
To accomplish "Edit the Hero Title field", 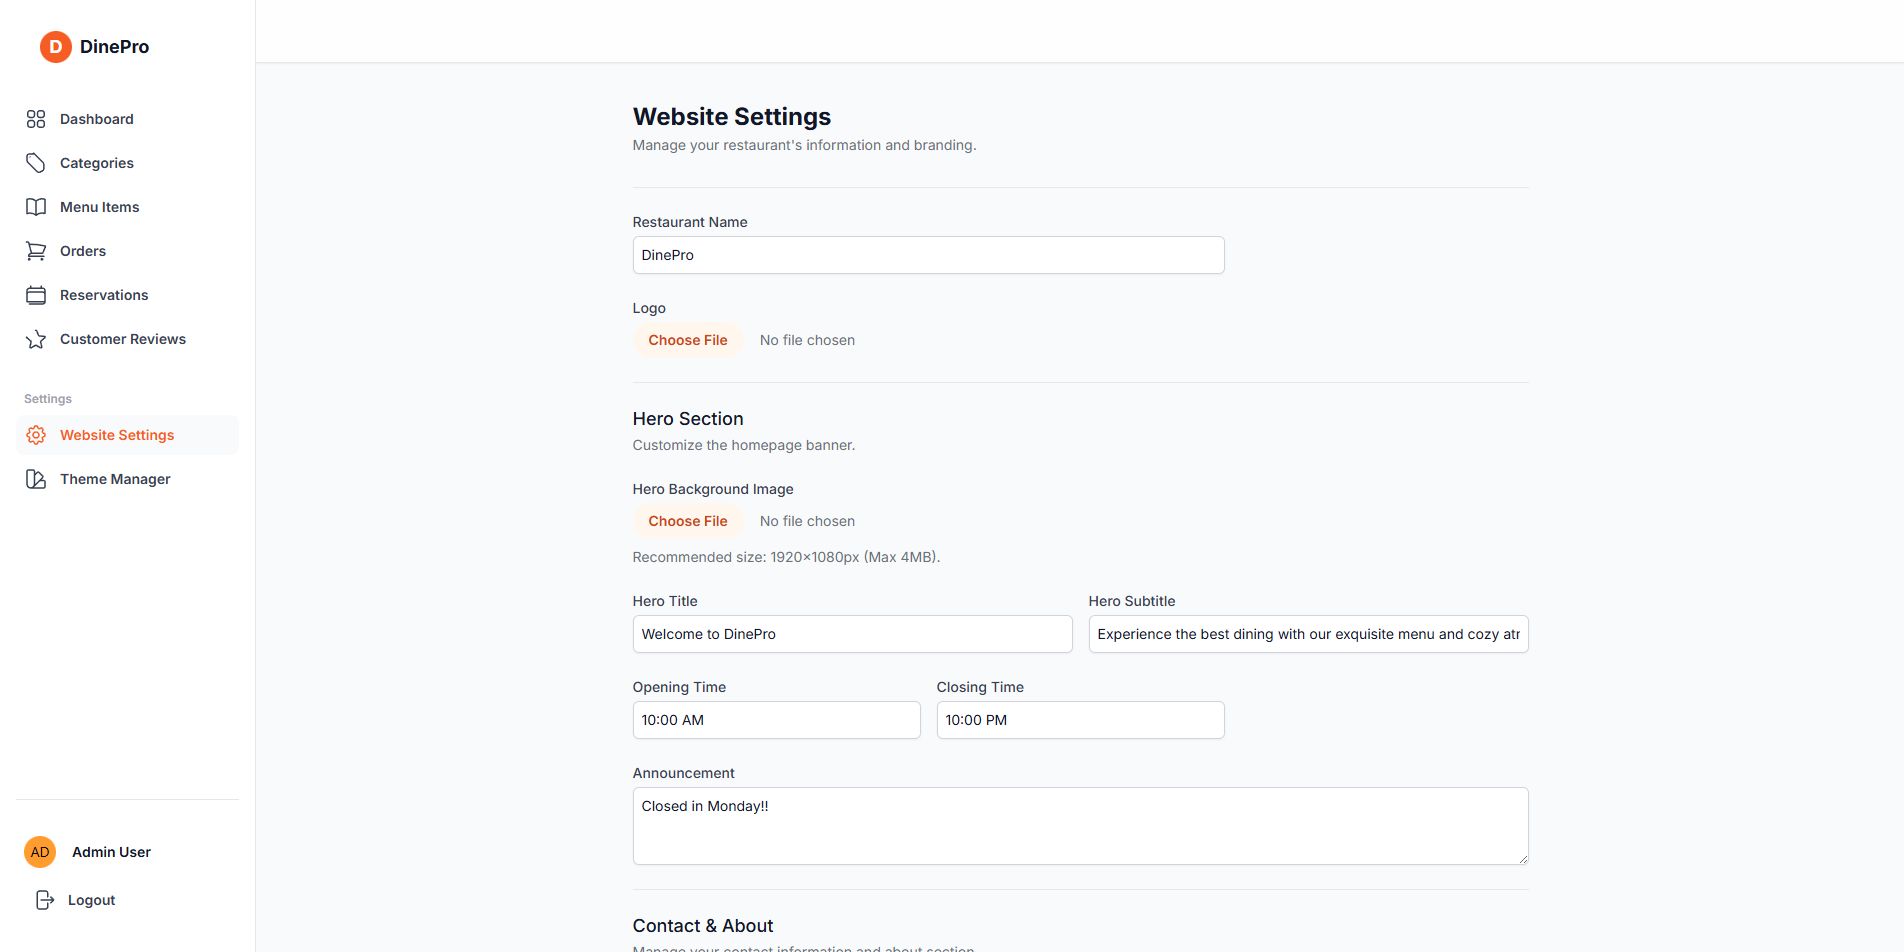I will click(x=852, y=634).
